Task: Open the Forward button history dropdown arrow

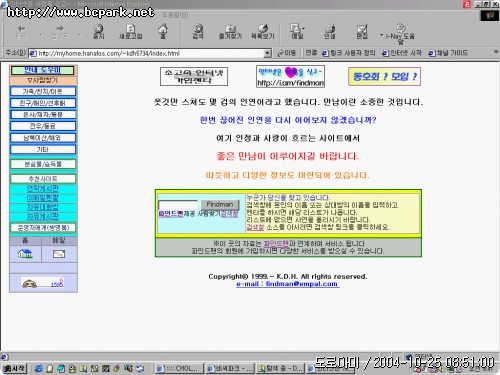Action: click(79, 35)
